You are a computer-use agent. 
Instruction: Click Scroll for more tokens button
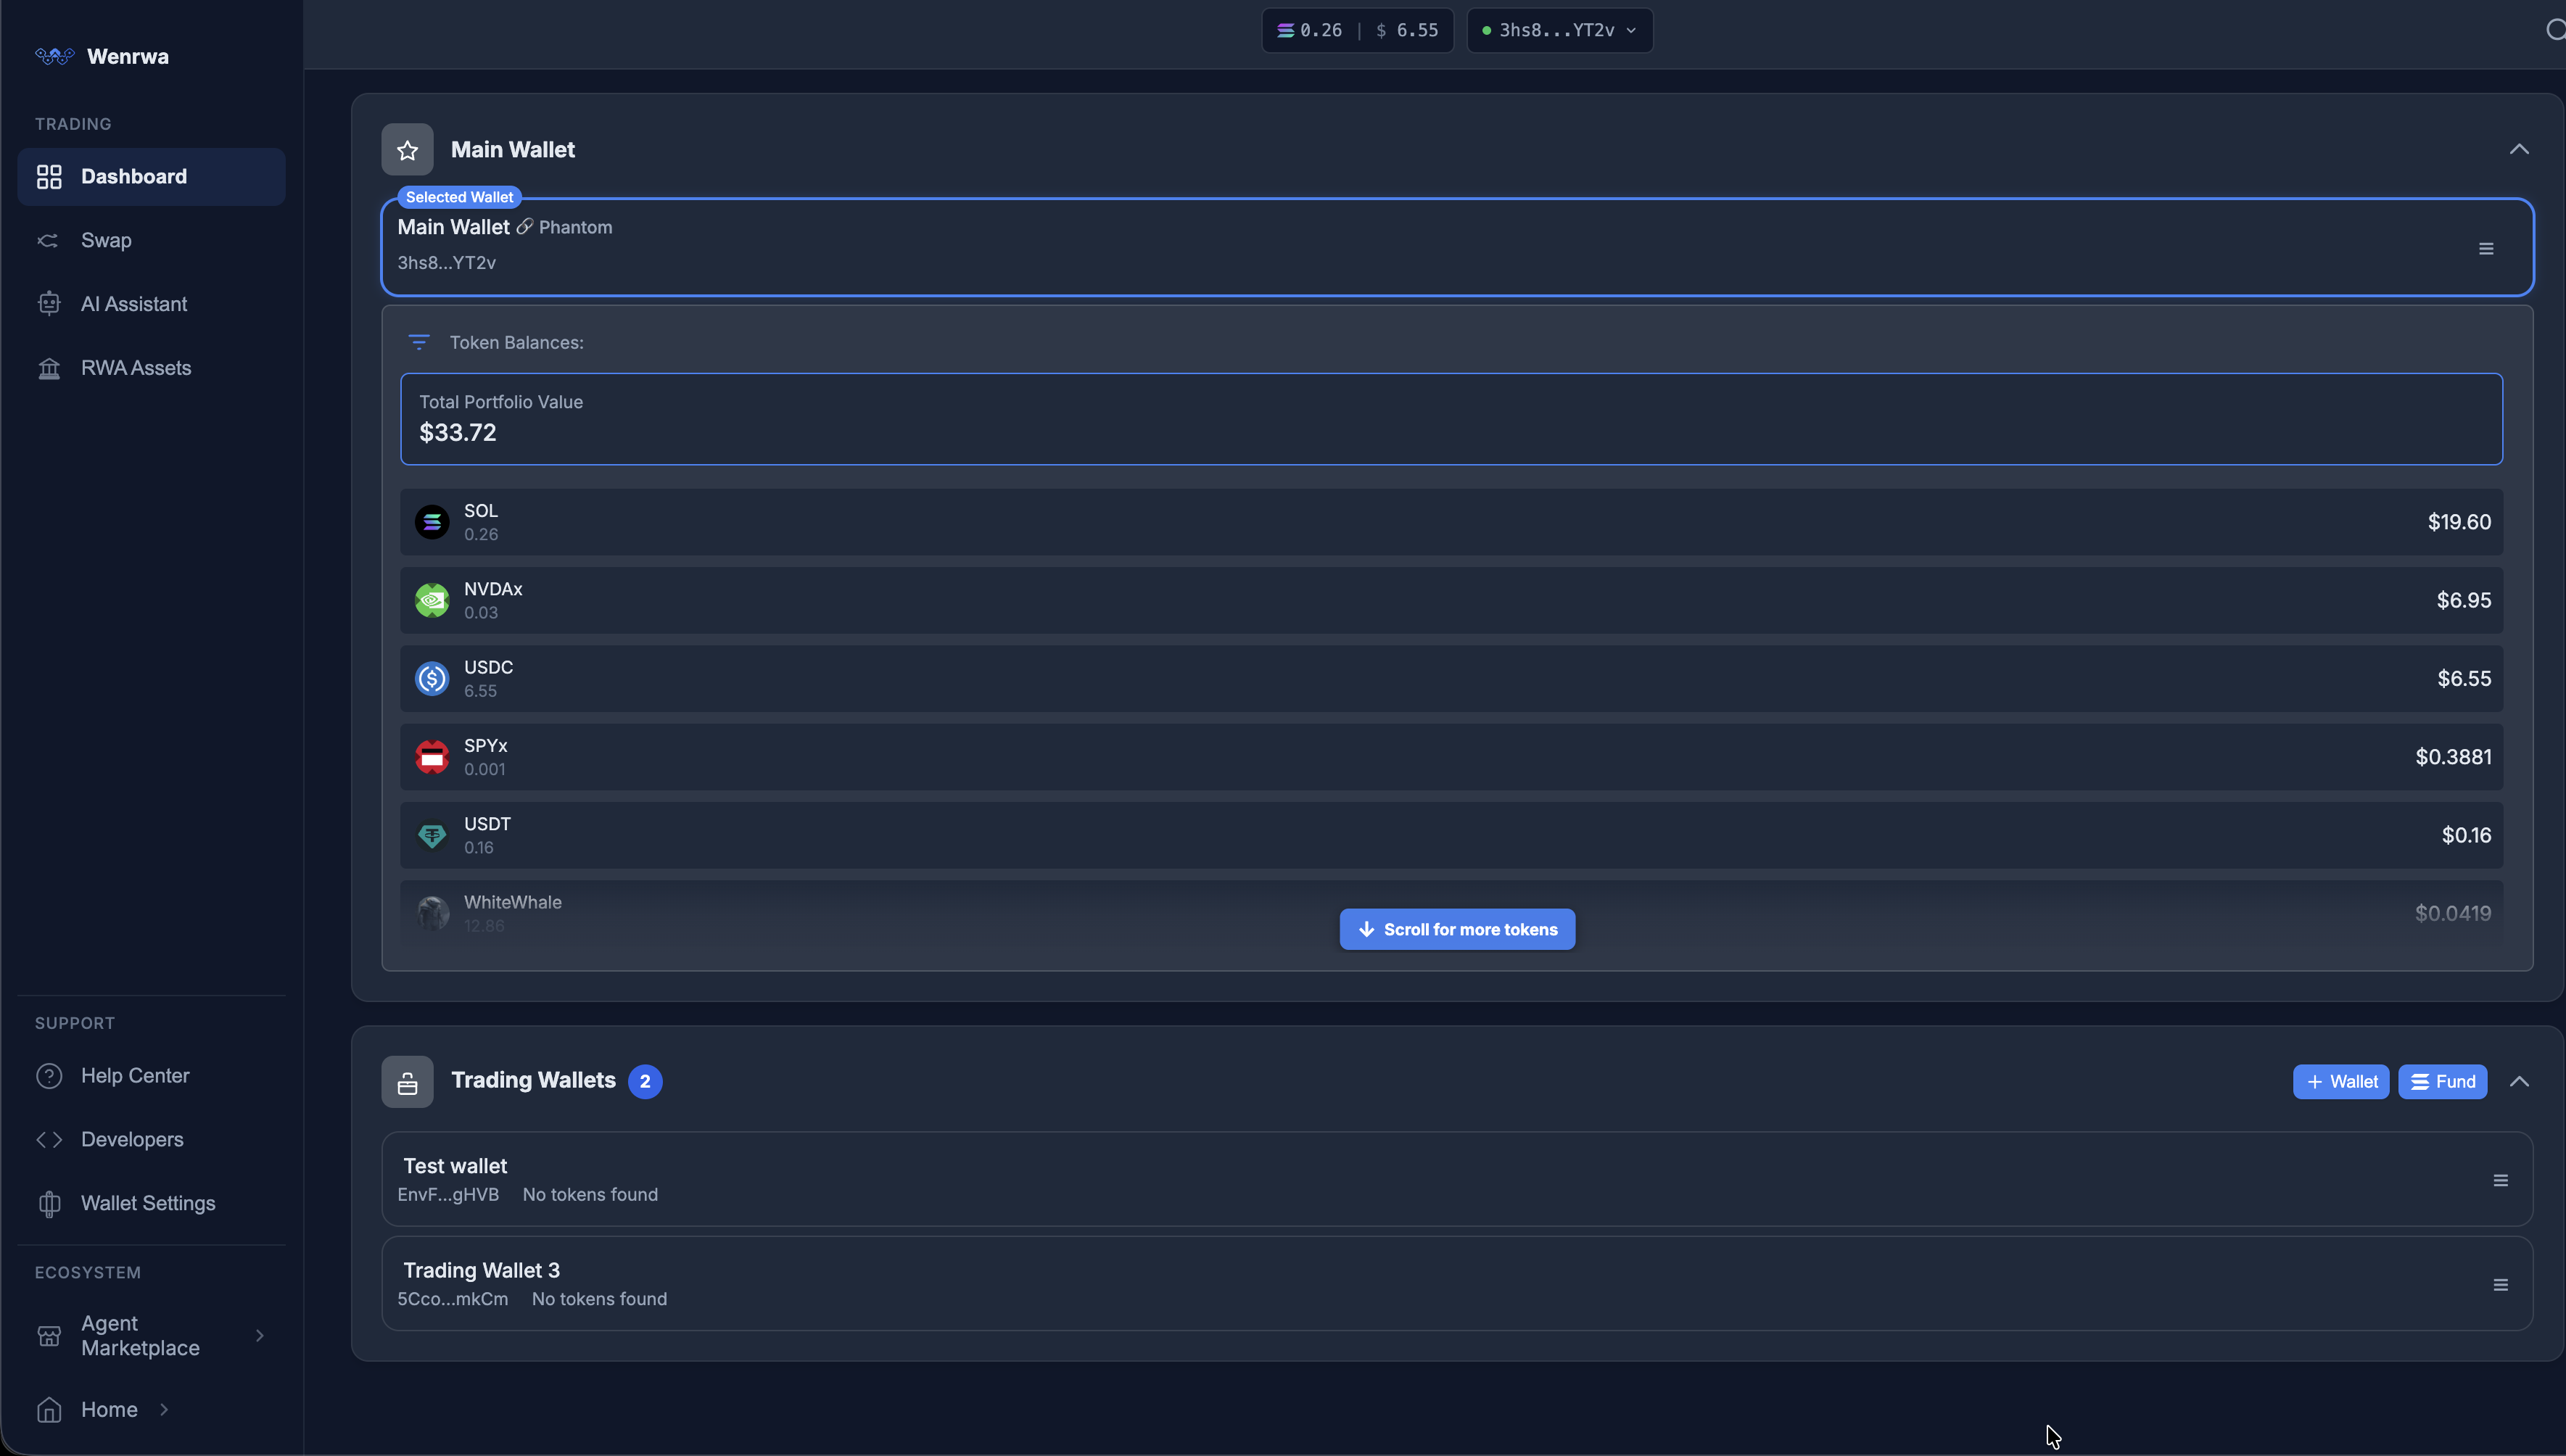tap(1457, 930)
